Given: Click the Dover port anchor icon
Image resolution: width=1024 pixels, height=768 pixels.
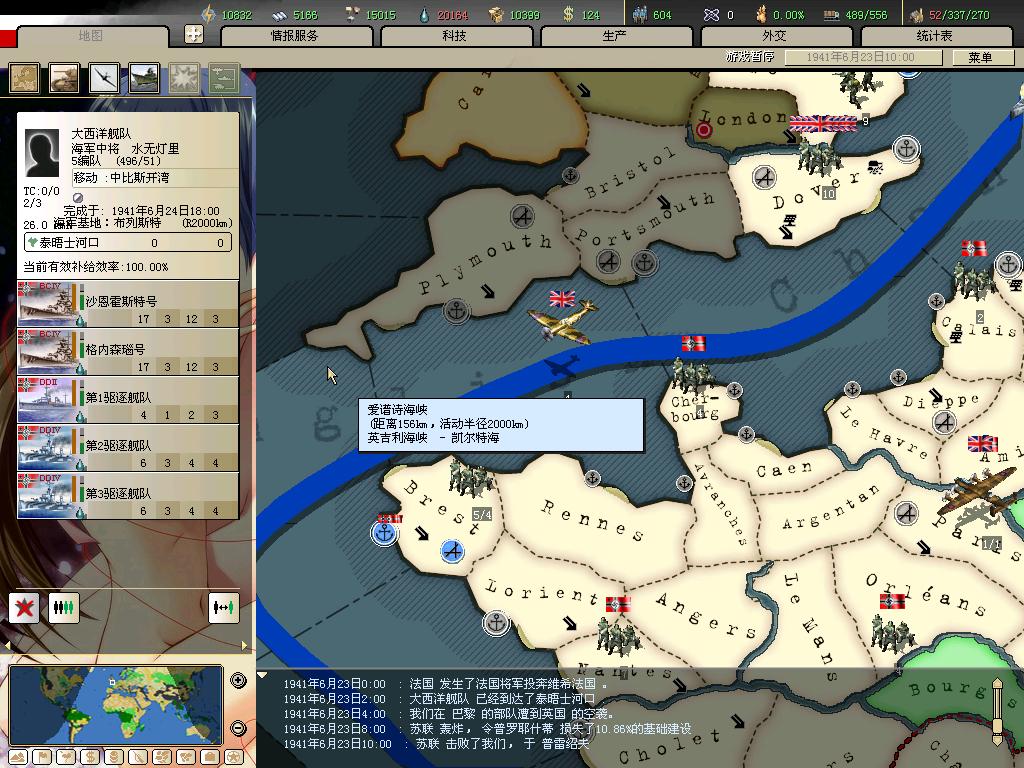Looking at the screenshot, I should tap(906, 149).
